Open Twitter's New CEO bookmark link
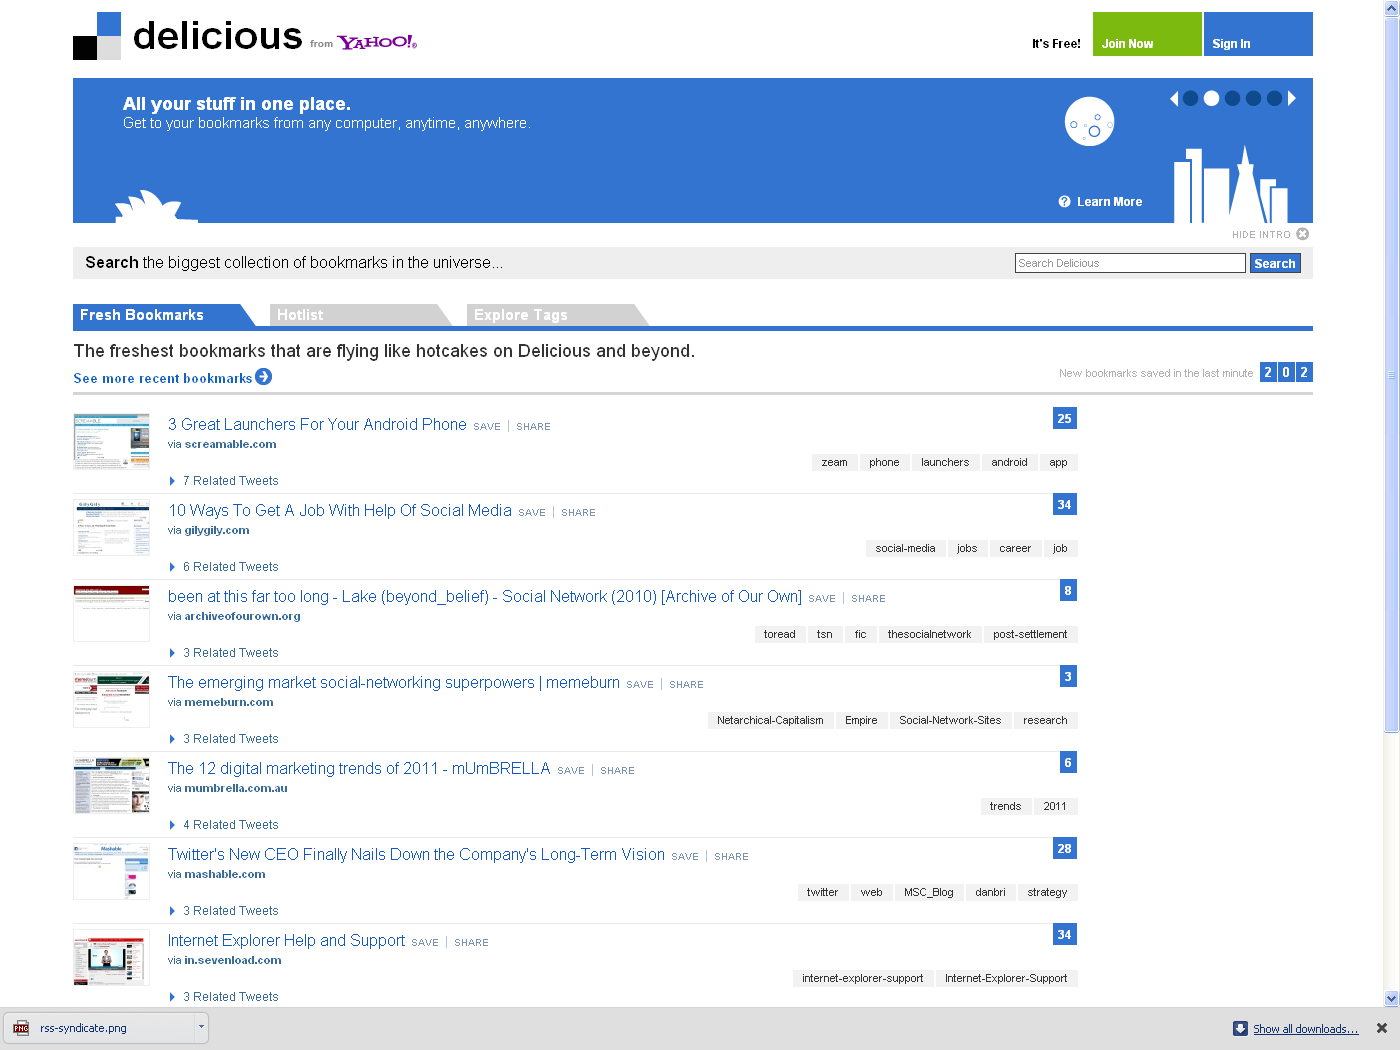Image resolution: width=1400 pixels, height=1050 pixels. pyautogui.click(x=416, y=854)
